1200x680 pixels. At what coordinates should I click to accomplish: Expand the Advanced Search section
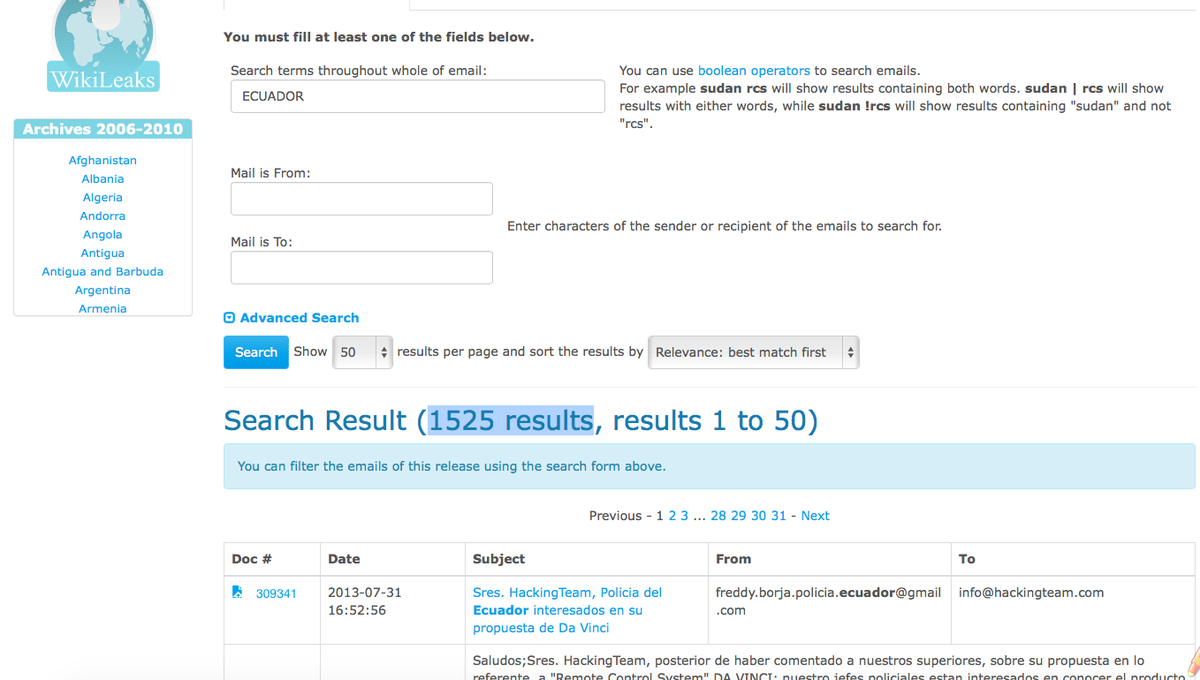[291, 318]
